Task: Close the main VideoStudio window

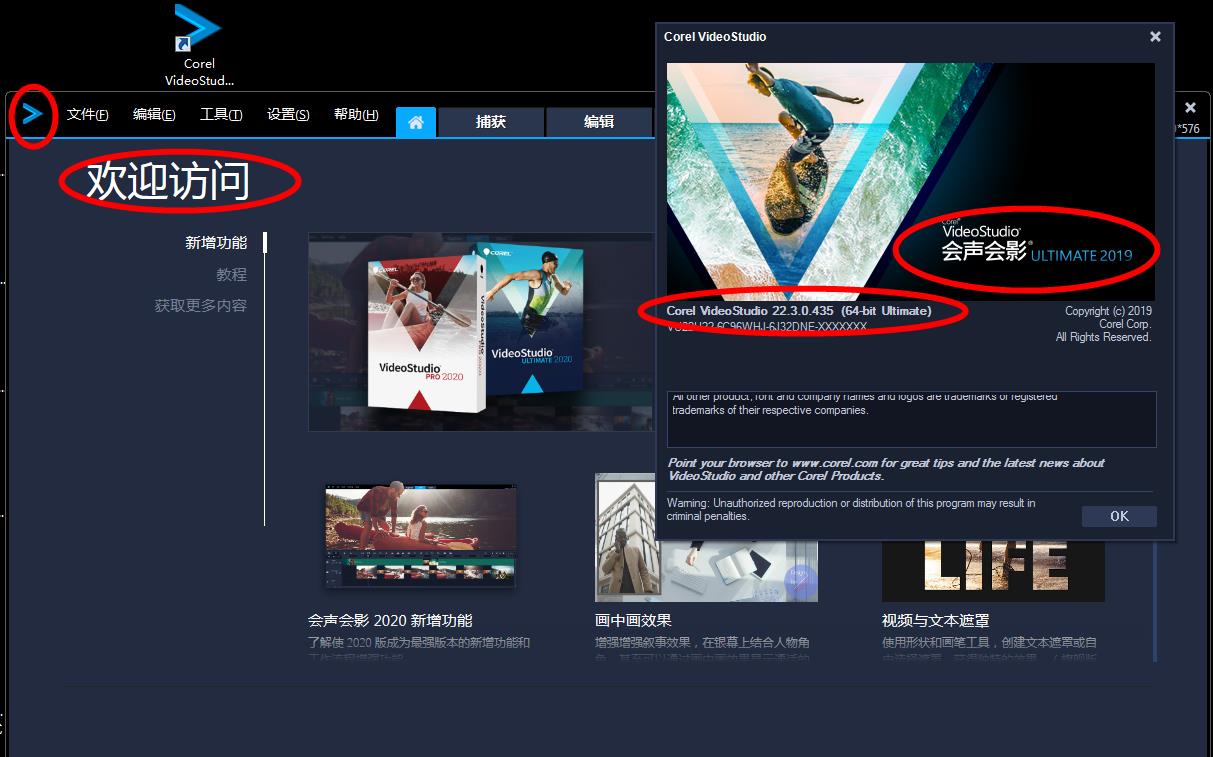Action: click(1190, 107)
